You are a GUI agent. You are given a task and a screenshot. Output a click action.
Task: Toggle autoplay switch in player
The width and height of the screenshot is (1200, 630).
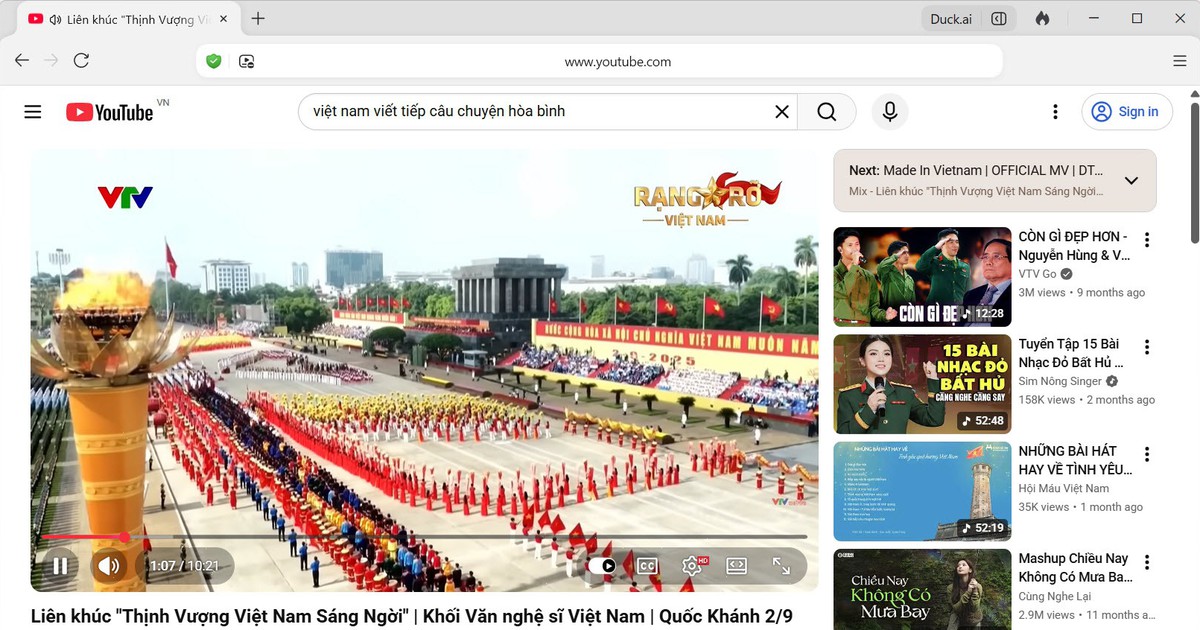pos(603,566)
